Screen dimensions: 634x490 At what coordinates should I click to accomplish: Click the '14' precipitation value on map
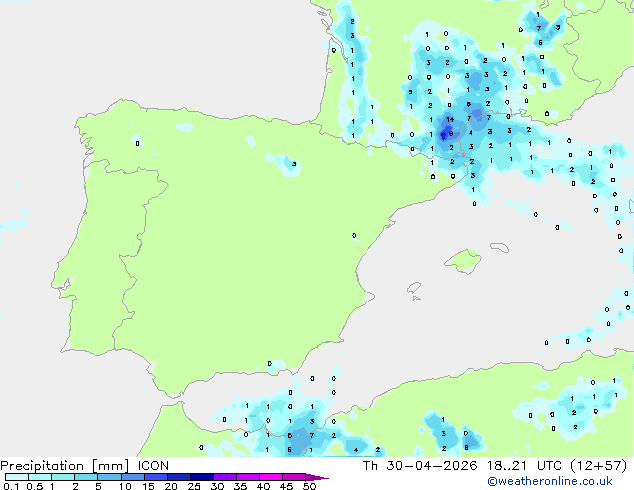pos(450,119)
